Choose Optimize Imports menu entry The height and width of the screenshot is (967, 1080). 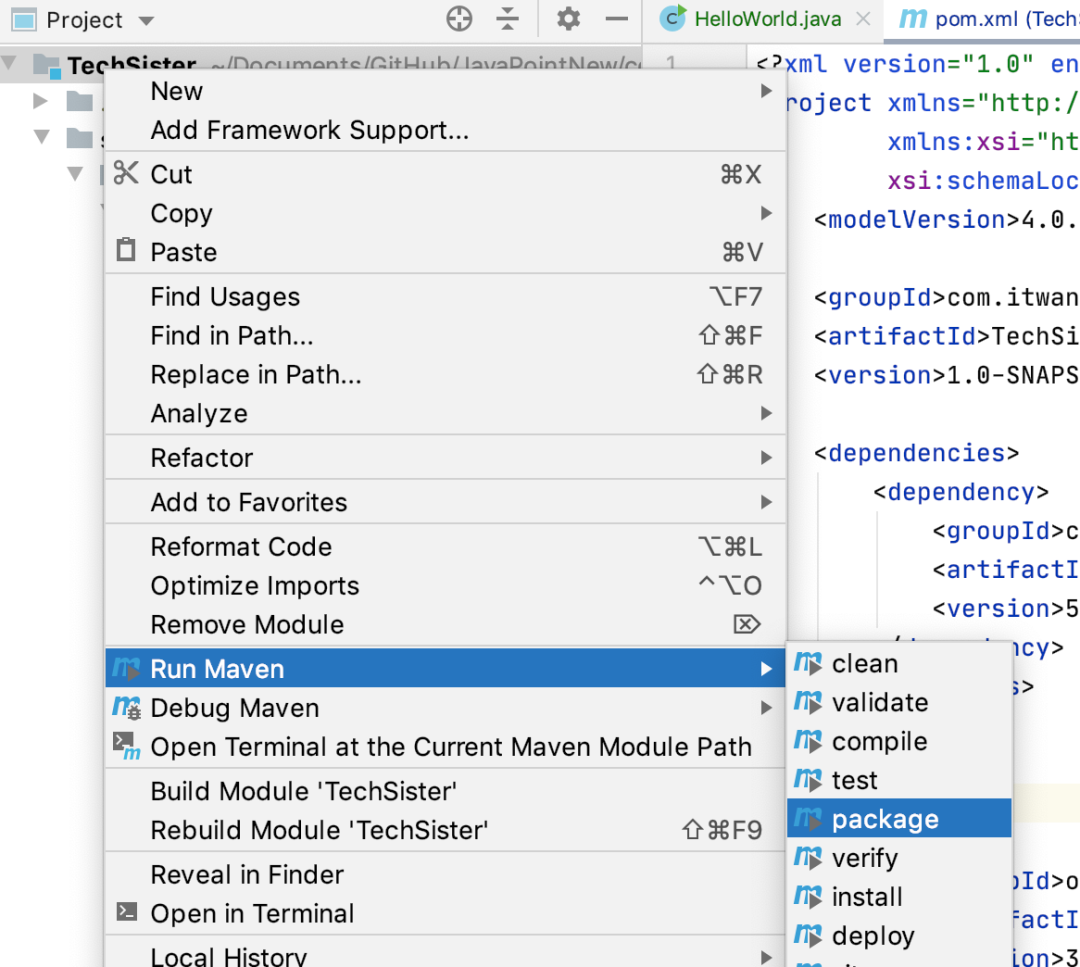[x=446, y=586]
